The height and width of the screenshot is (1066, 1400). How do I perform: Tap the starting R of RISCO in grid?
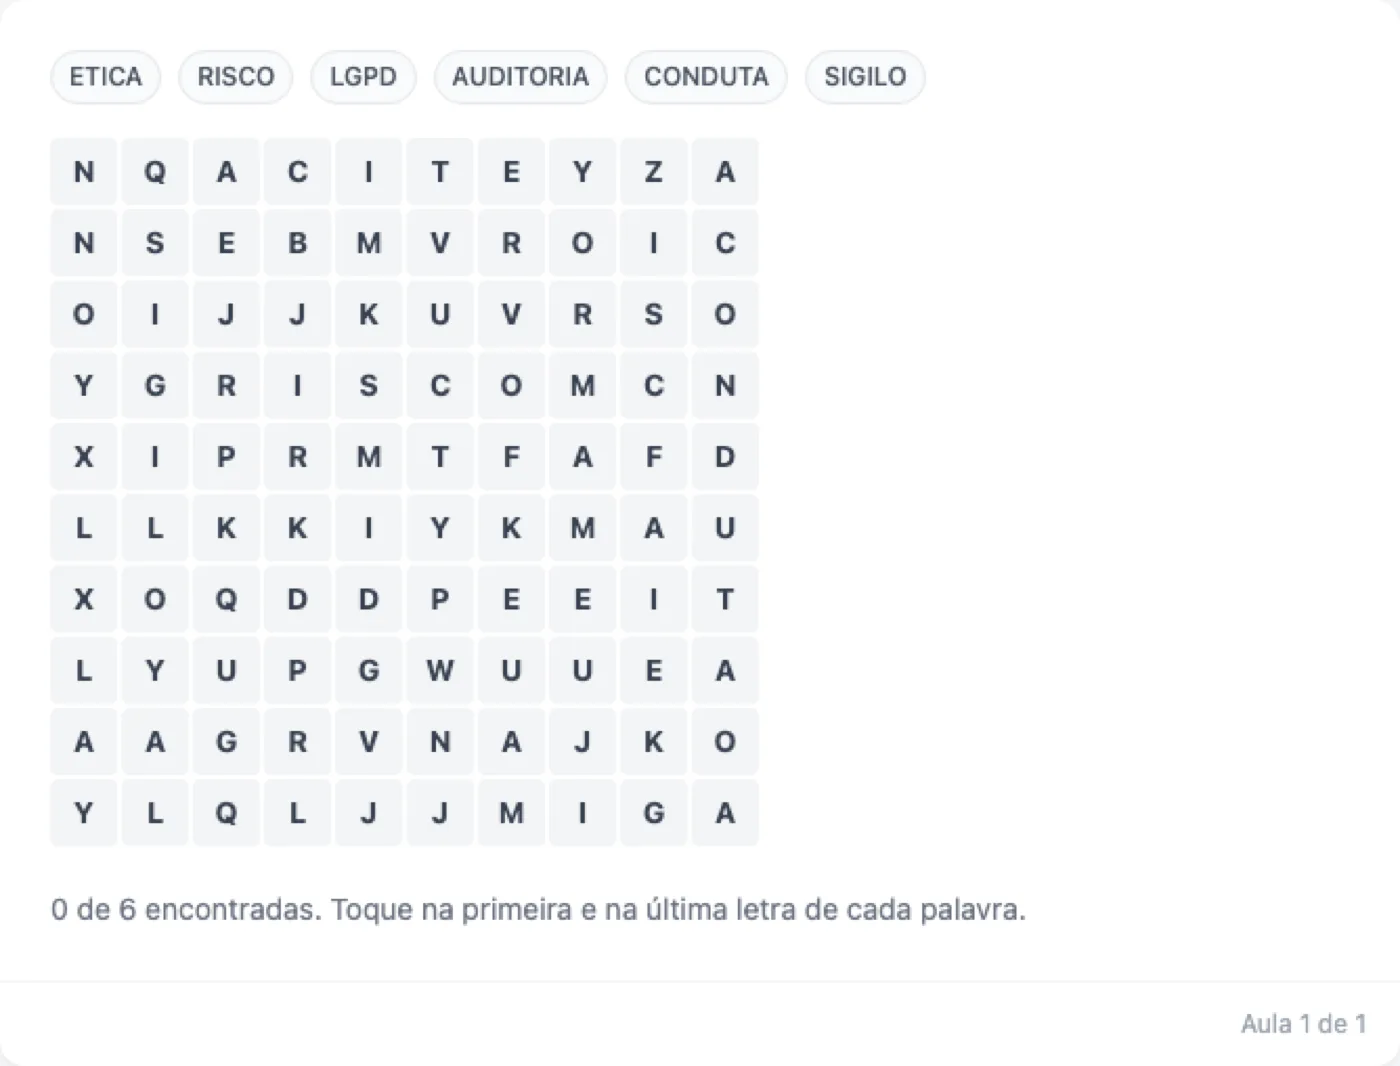tap(226, 385)
